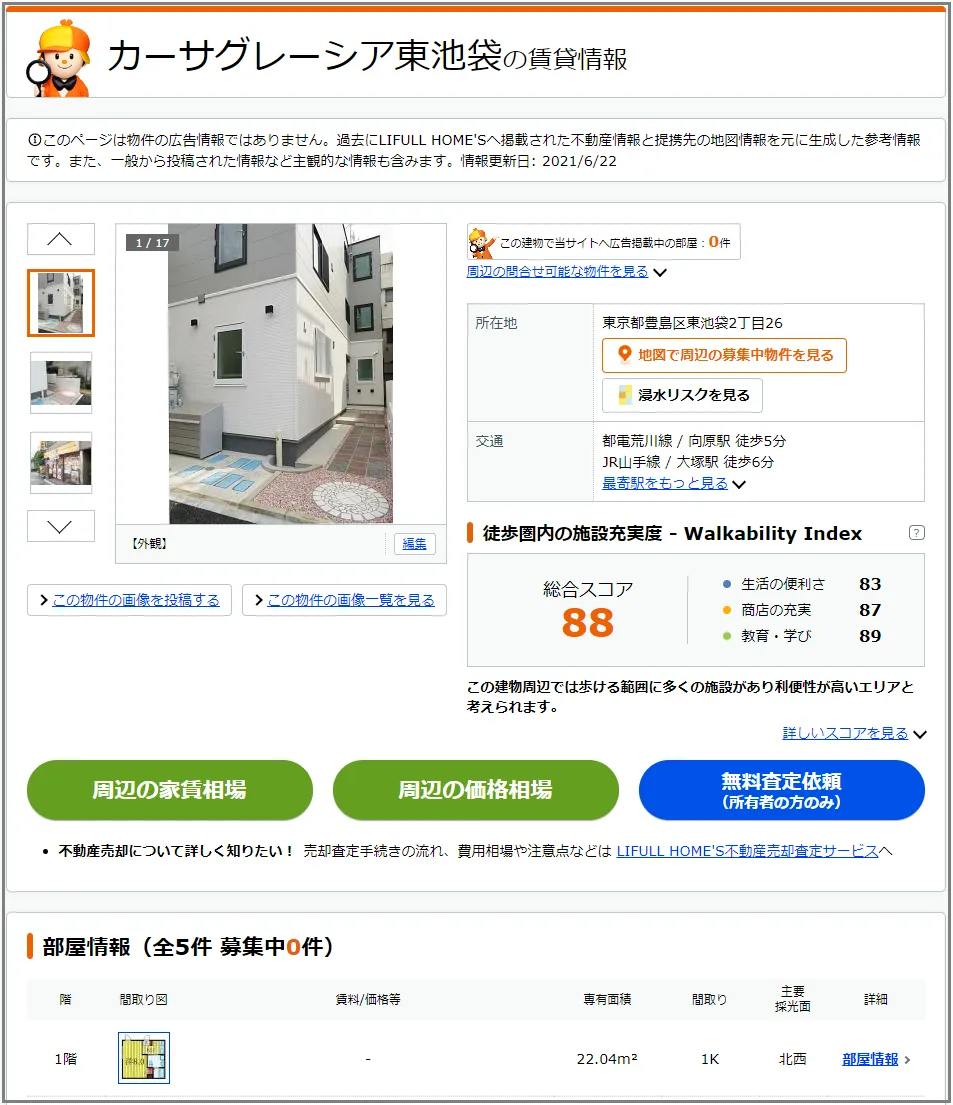Click the 編集 link under the photo

coord(414,543)
